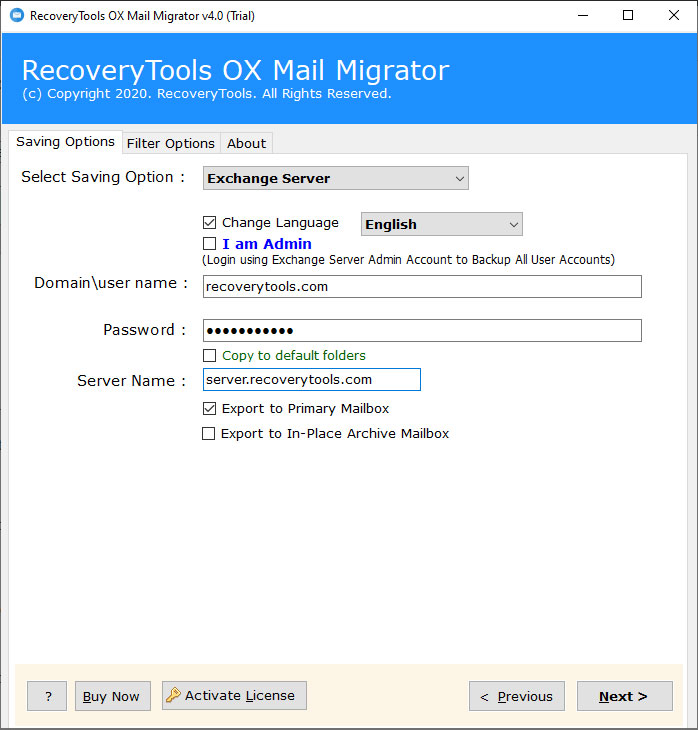This screenshot has width=698, height=730.
Task: Open the English language dropdown
Action: [441, 224]
